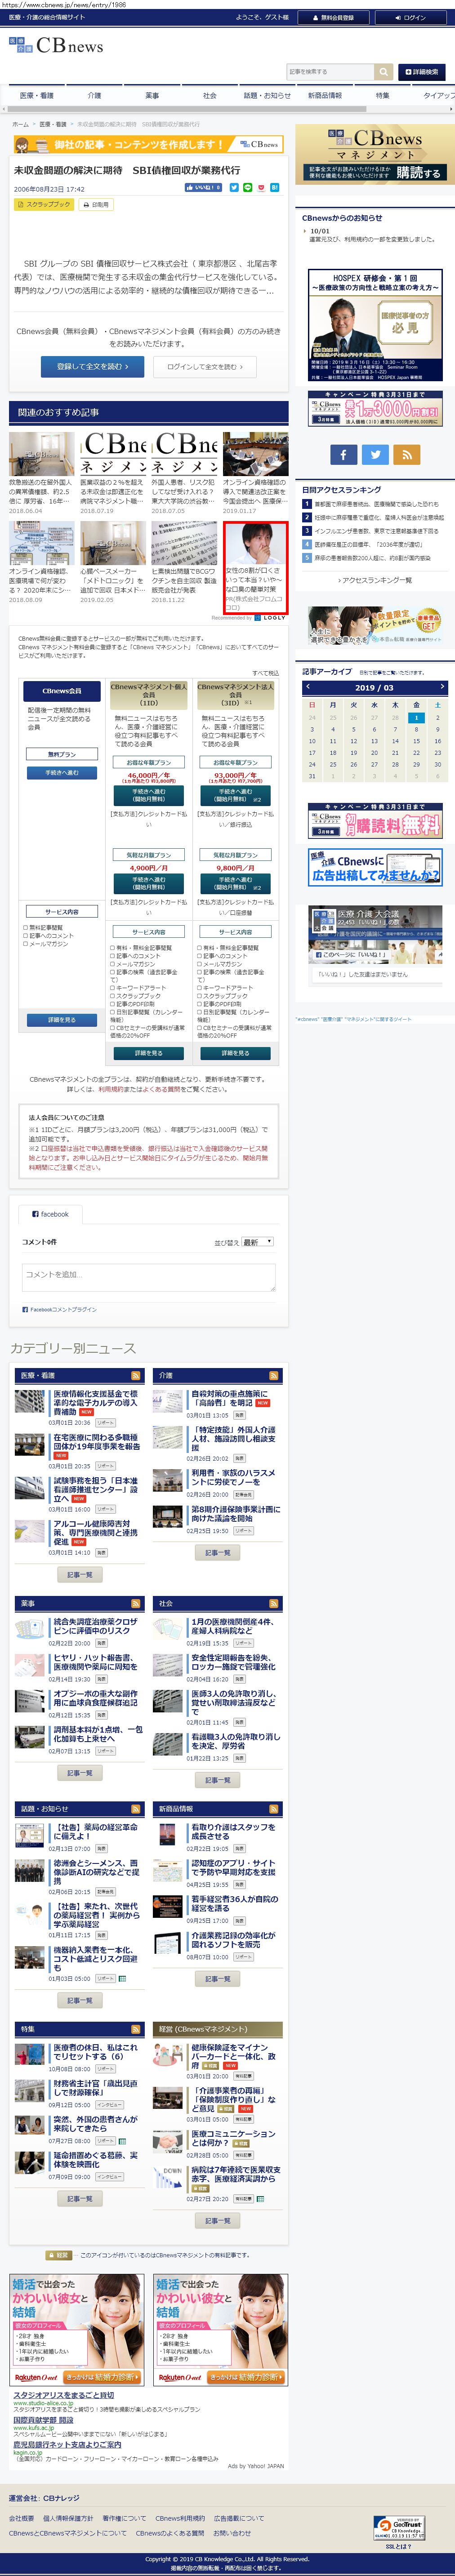
Task: Open article 在宅医療に関わる多職種団体が19年度事業を報告
Action: pyautogui.click(x=96, y=1442)
